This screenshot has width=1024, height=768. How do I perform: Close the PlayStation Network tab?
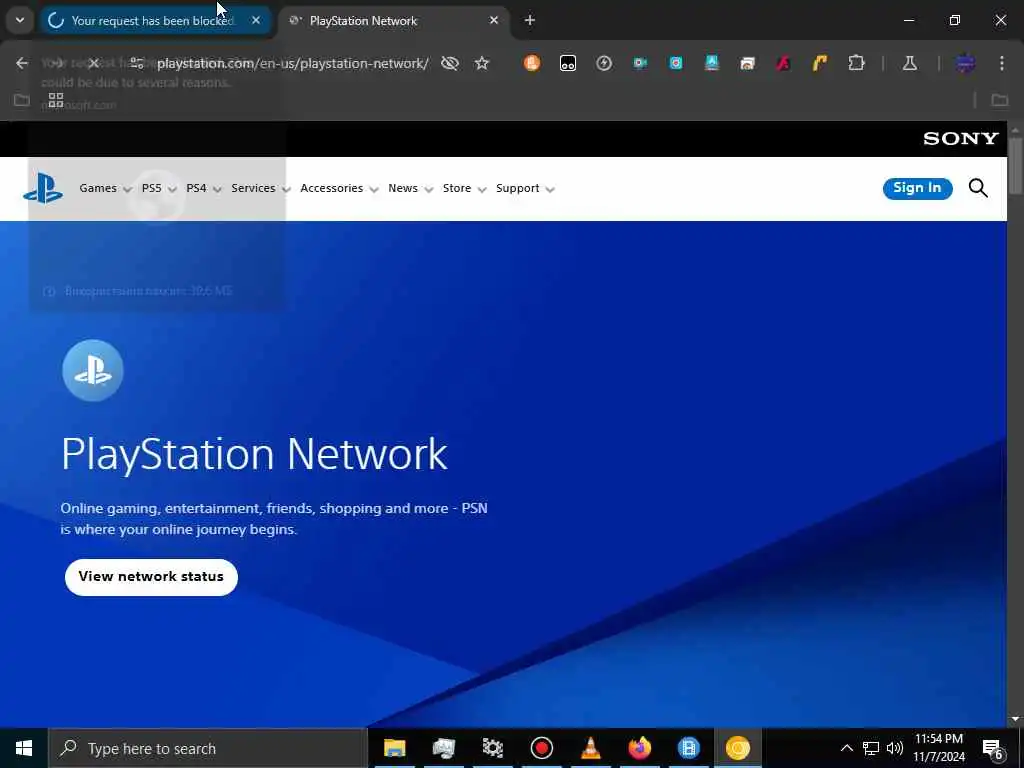[x=494, y=20]
